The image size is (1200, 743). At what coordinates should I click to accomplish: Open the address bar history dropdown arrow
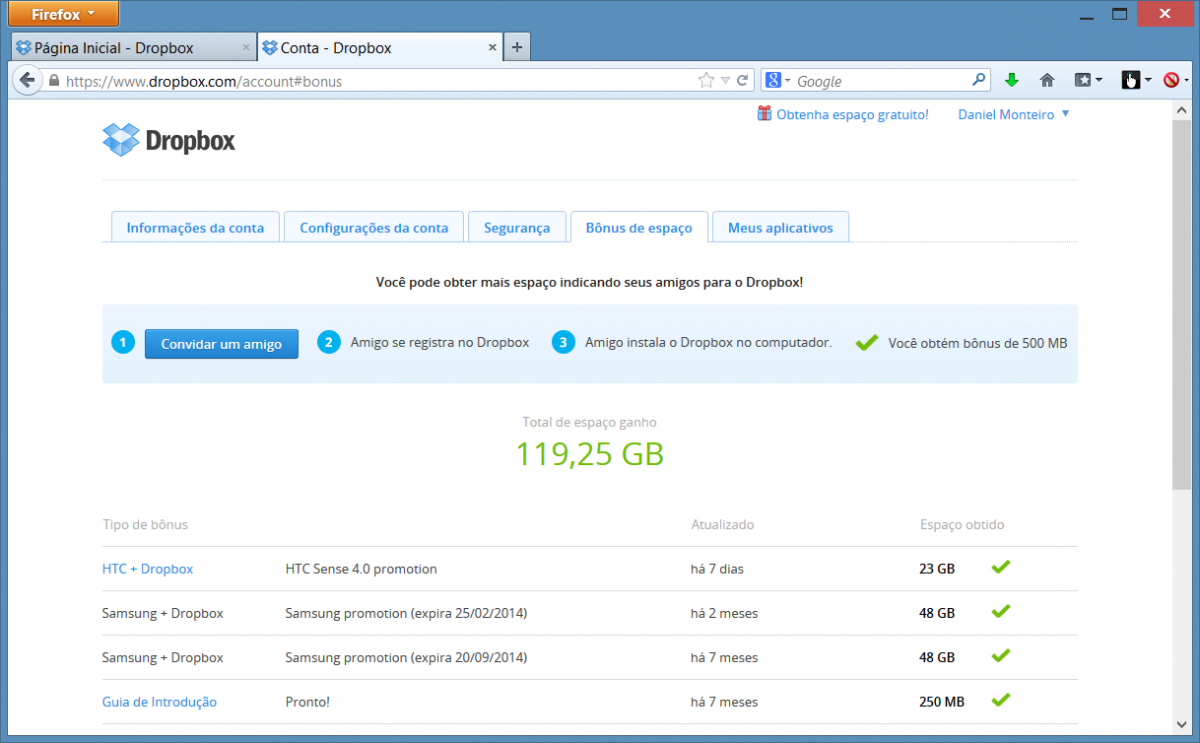pyautogui.click(x=725, y=81)
